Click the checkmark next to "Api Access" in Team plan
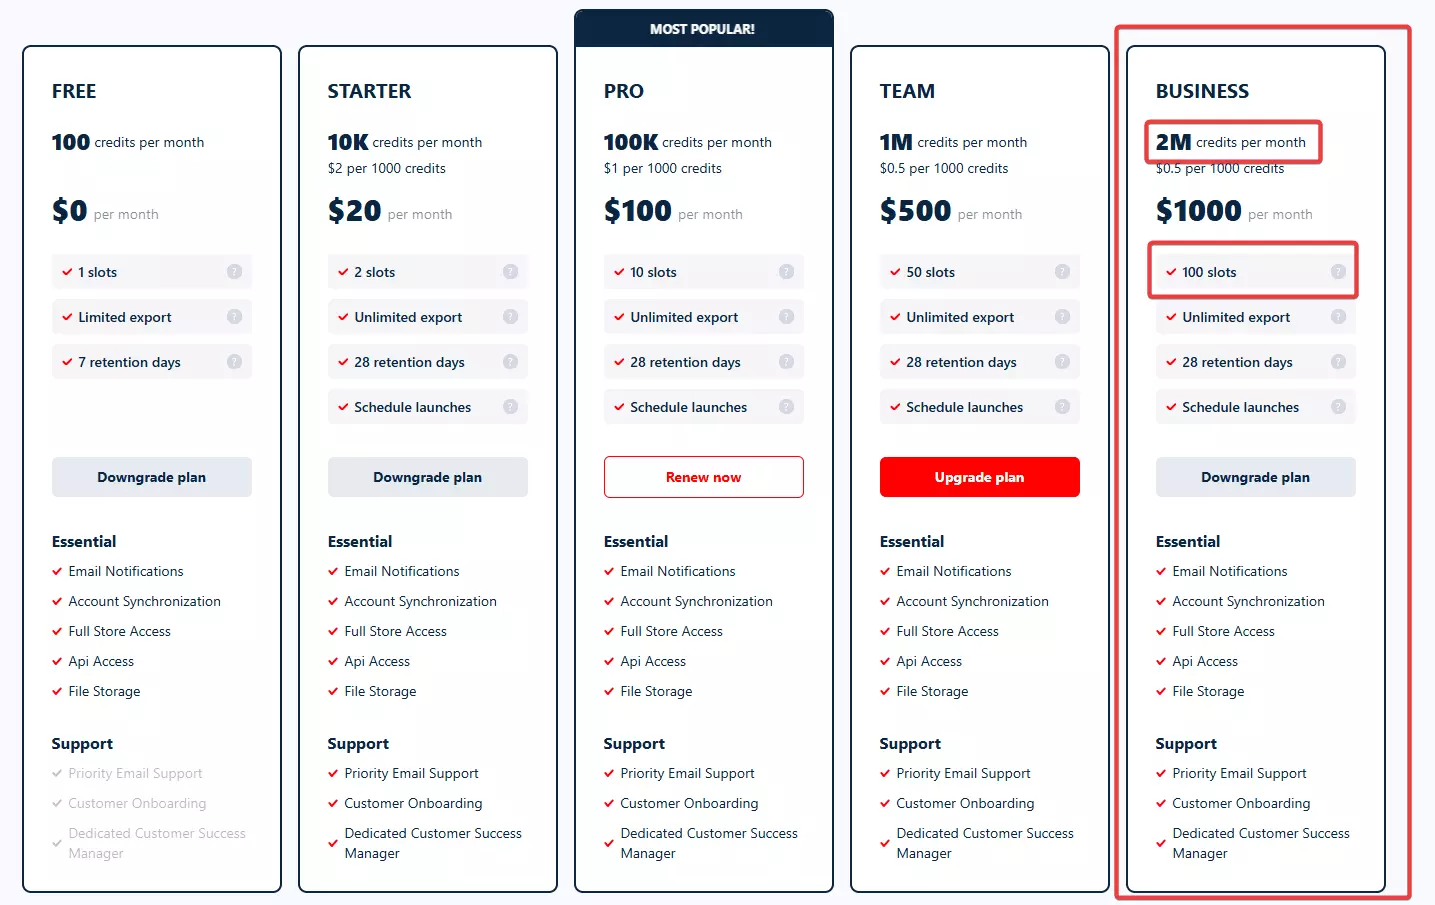This screenshot has height=905, width=1435. 885,661
